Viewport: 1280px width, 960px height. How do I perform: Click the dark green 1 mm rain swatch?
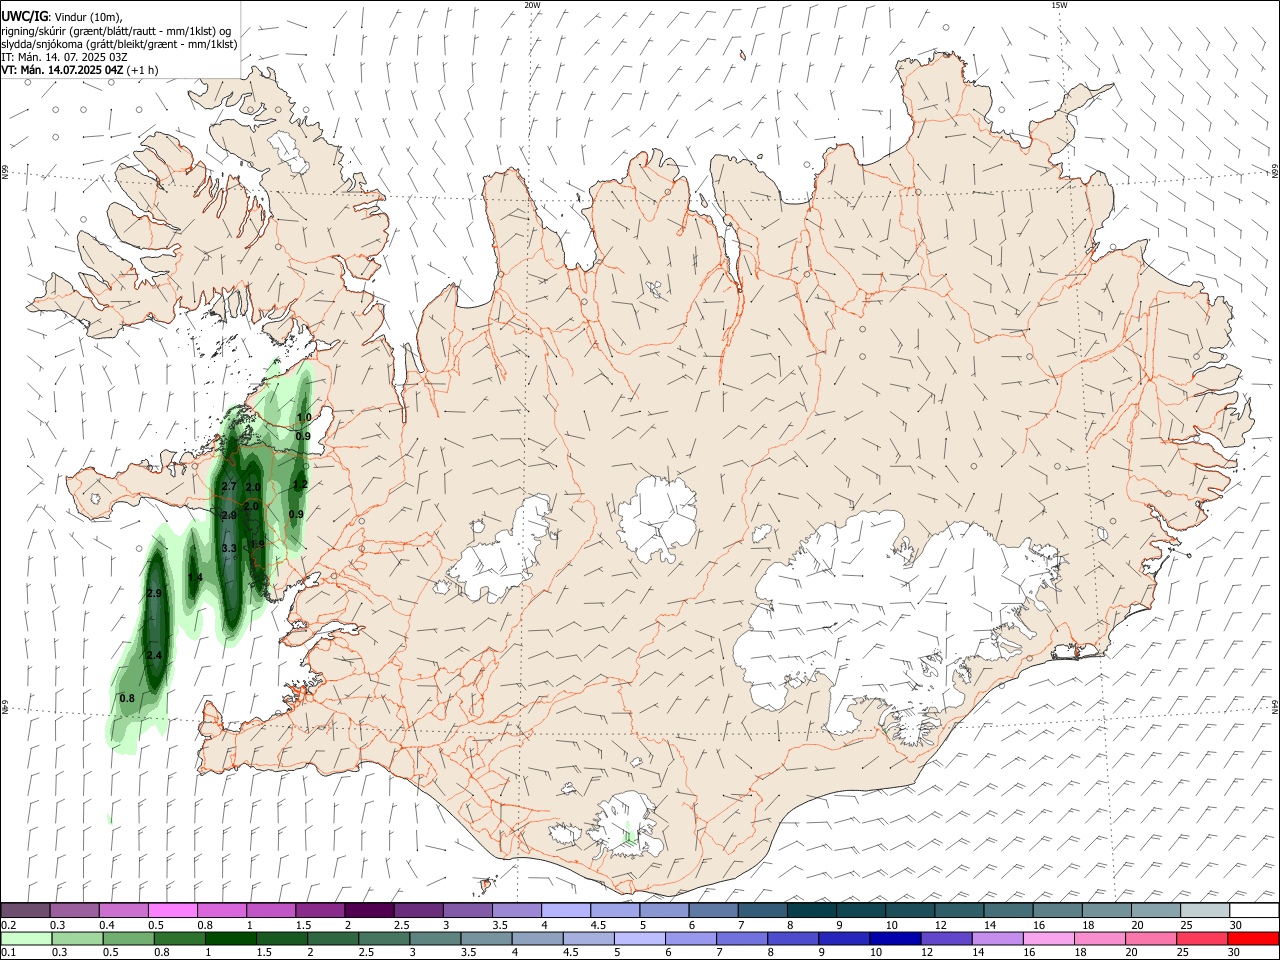230,939
